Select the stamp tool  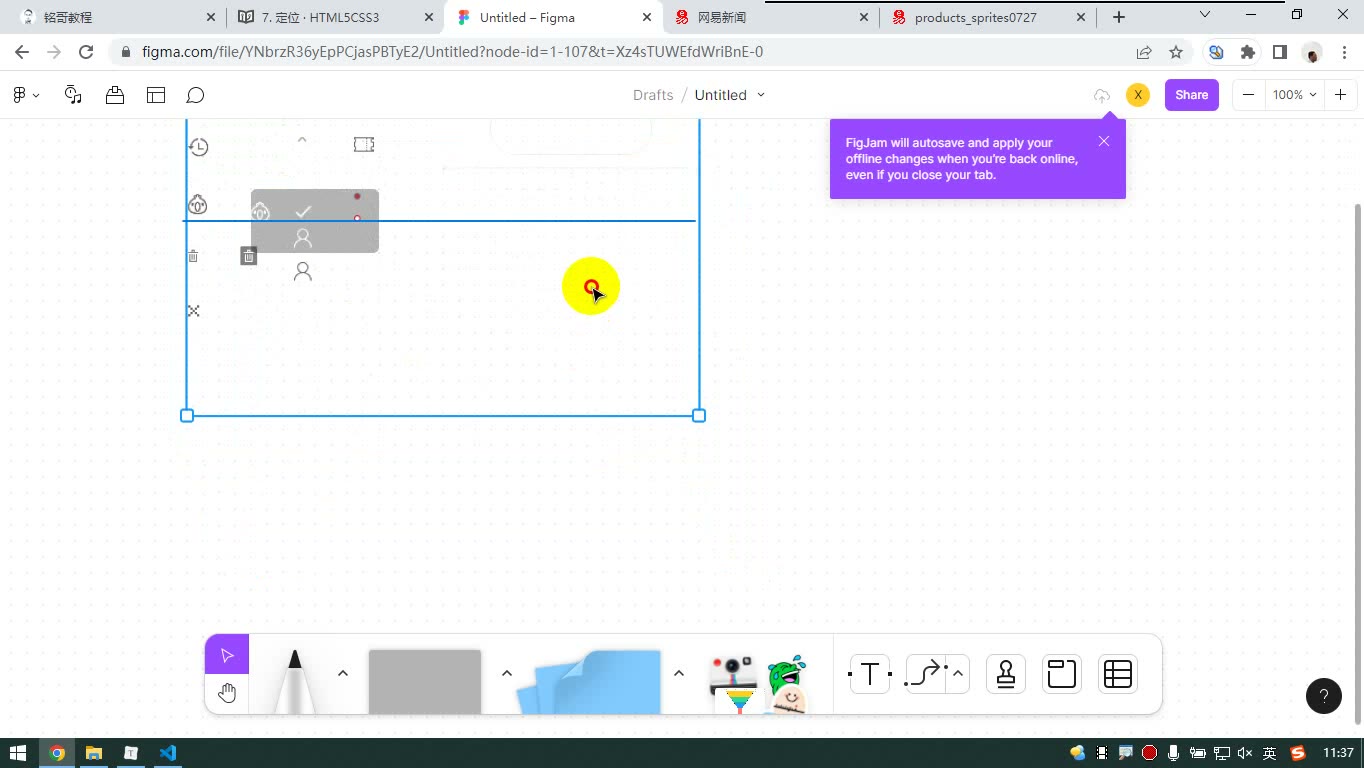[1006, 675]
